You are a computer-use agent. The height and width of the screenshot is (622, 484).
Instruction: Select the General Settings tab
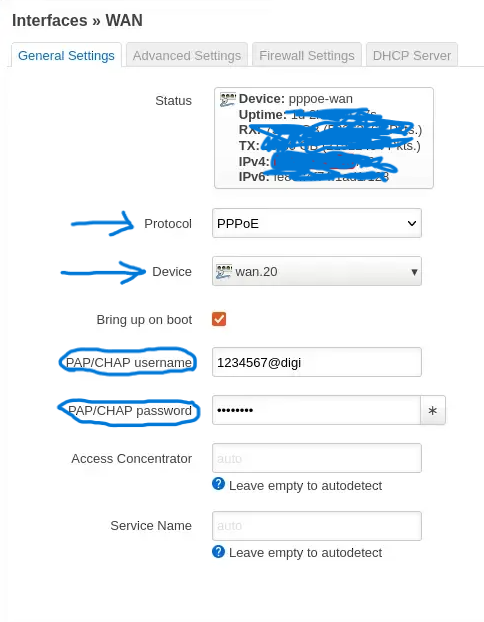click(66, 56)
